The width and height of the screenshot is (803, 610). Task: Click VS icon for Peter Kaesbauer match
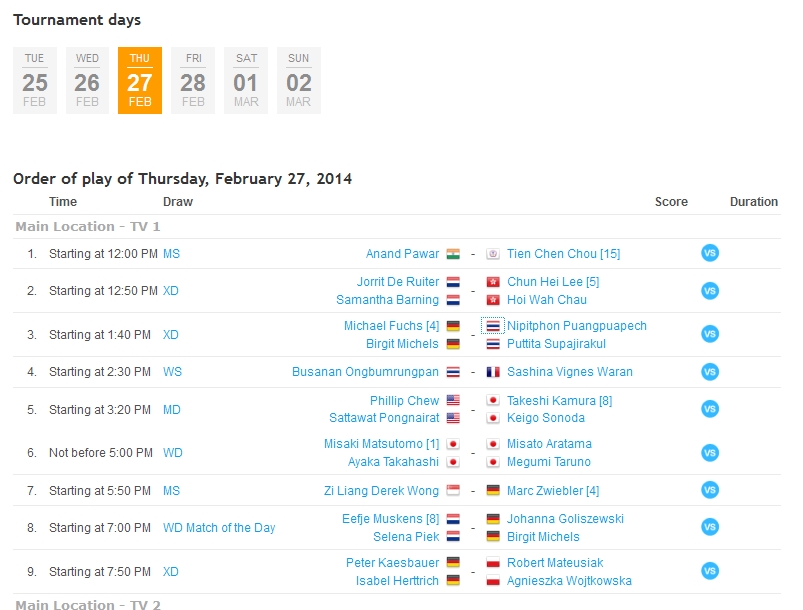(710, 571)
